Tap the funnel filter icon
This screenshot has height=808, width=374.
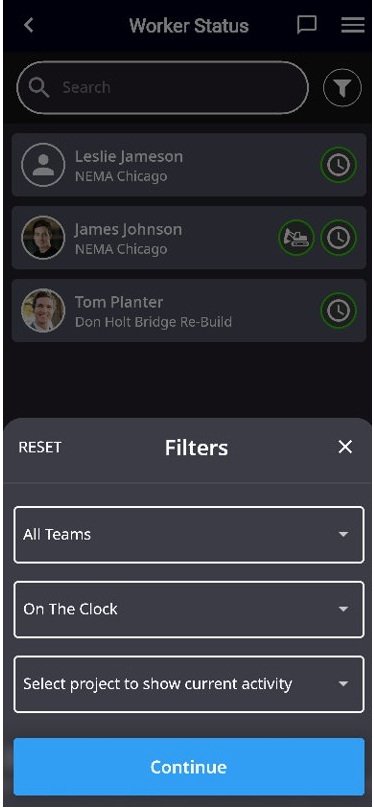(342, 88)
